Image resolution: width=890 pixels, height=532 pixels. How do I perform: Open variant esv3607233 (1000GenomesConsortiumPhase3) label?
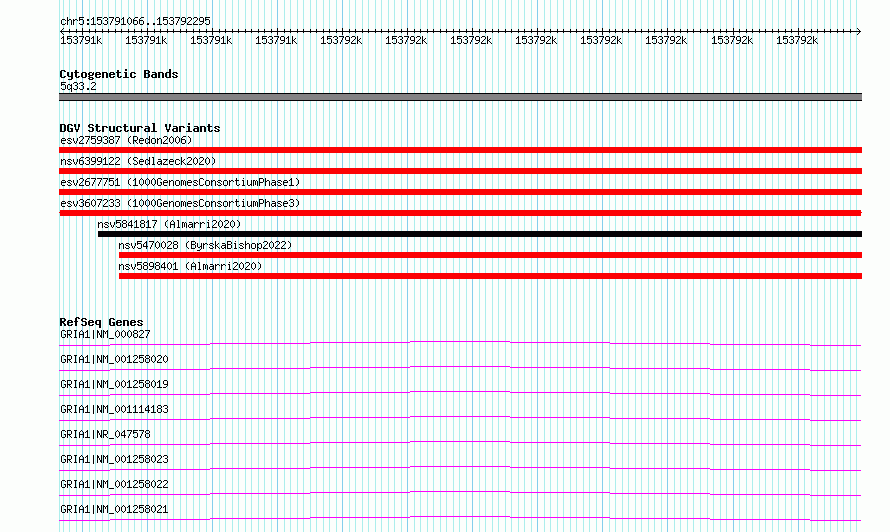[x=180, y=203]
